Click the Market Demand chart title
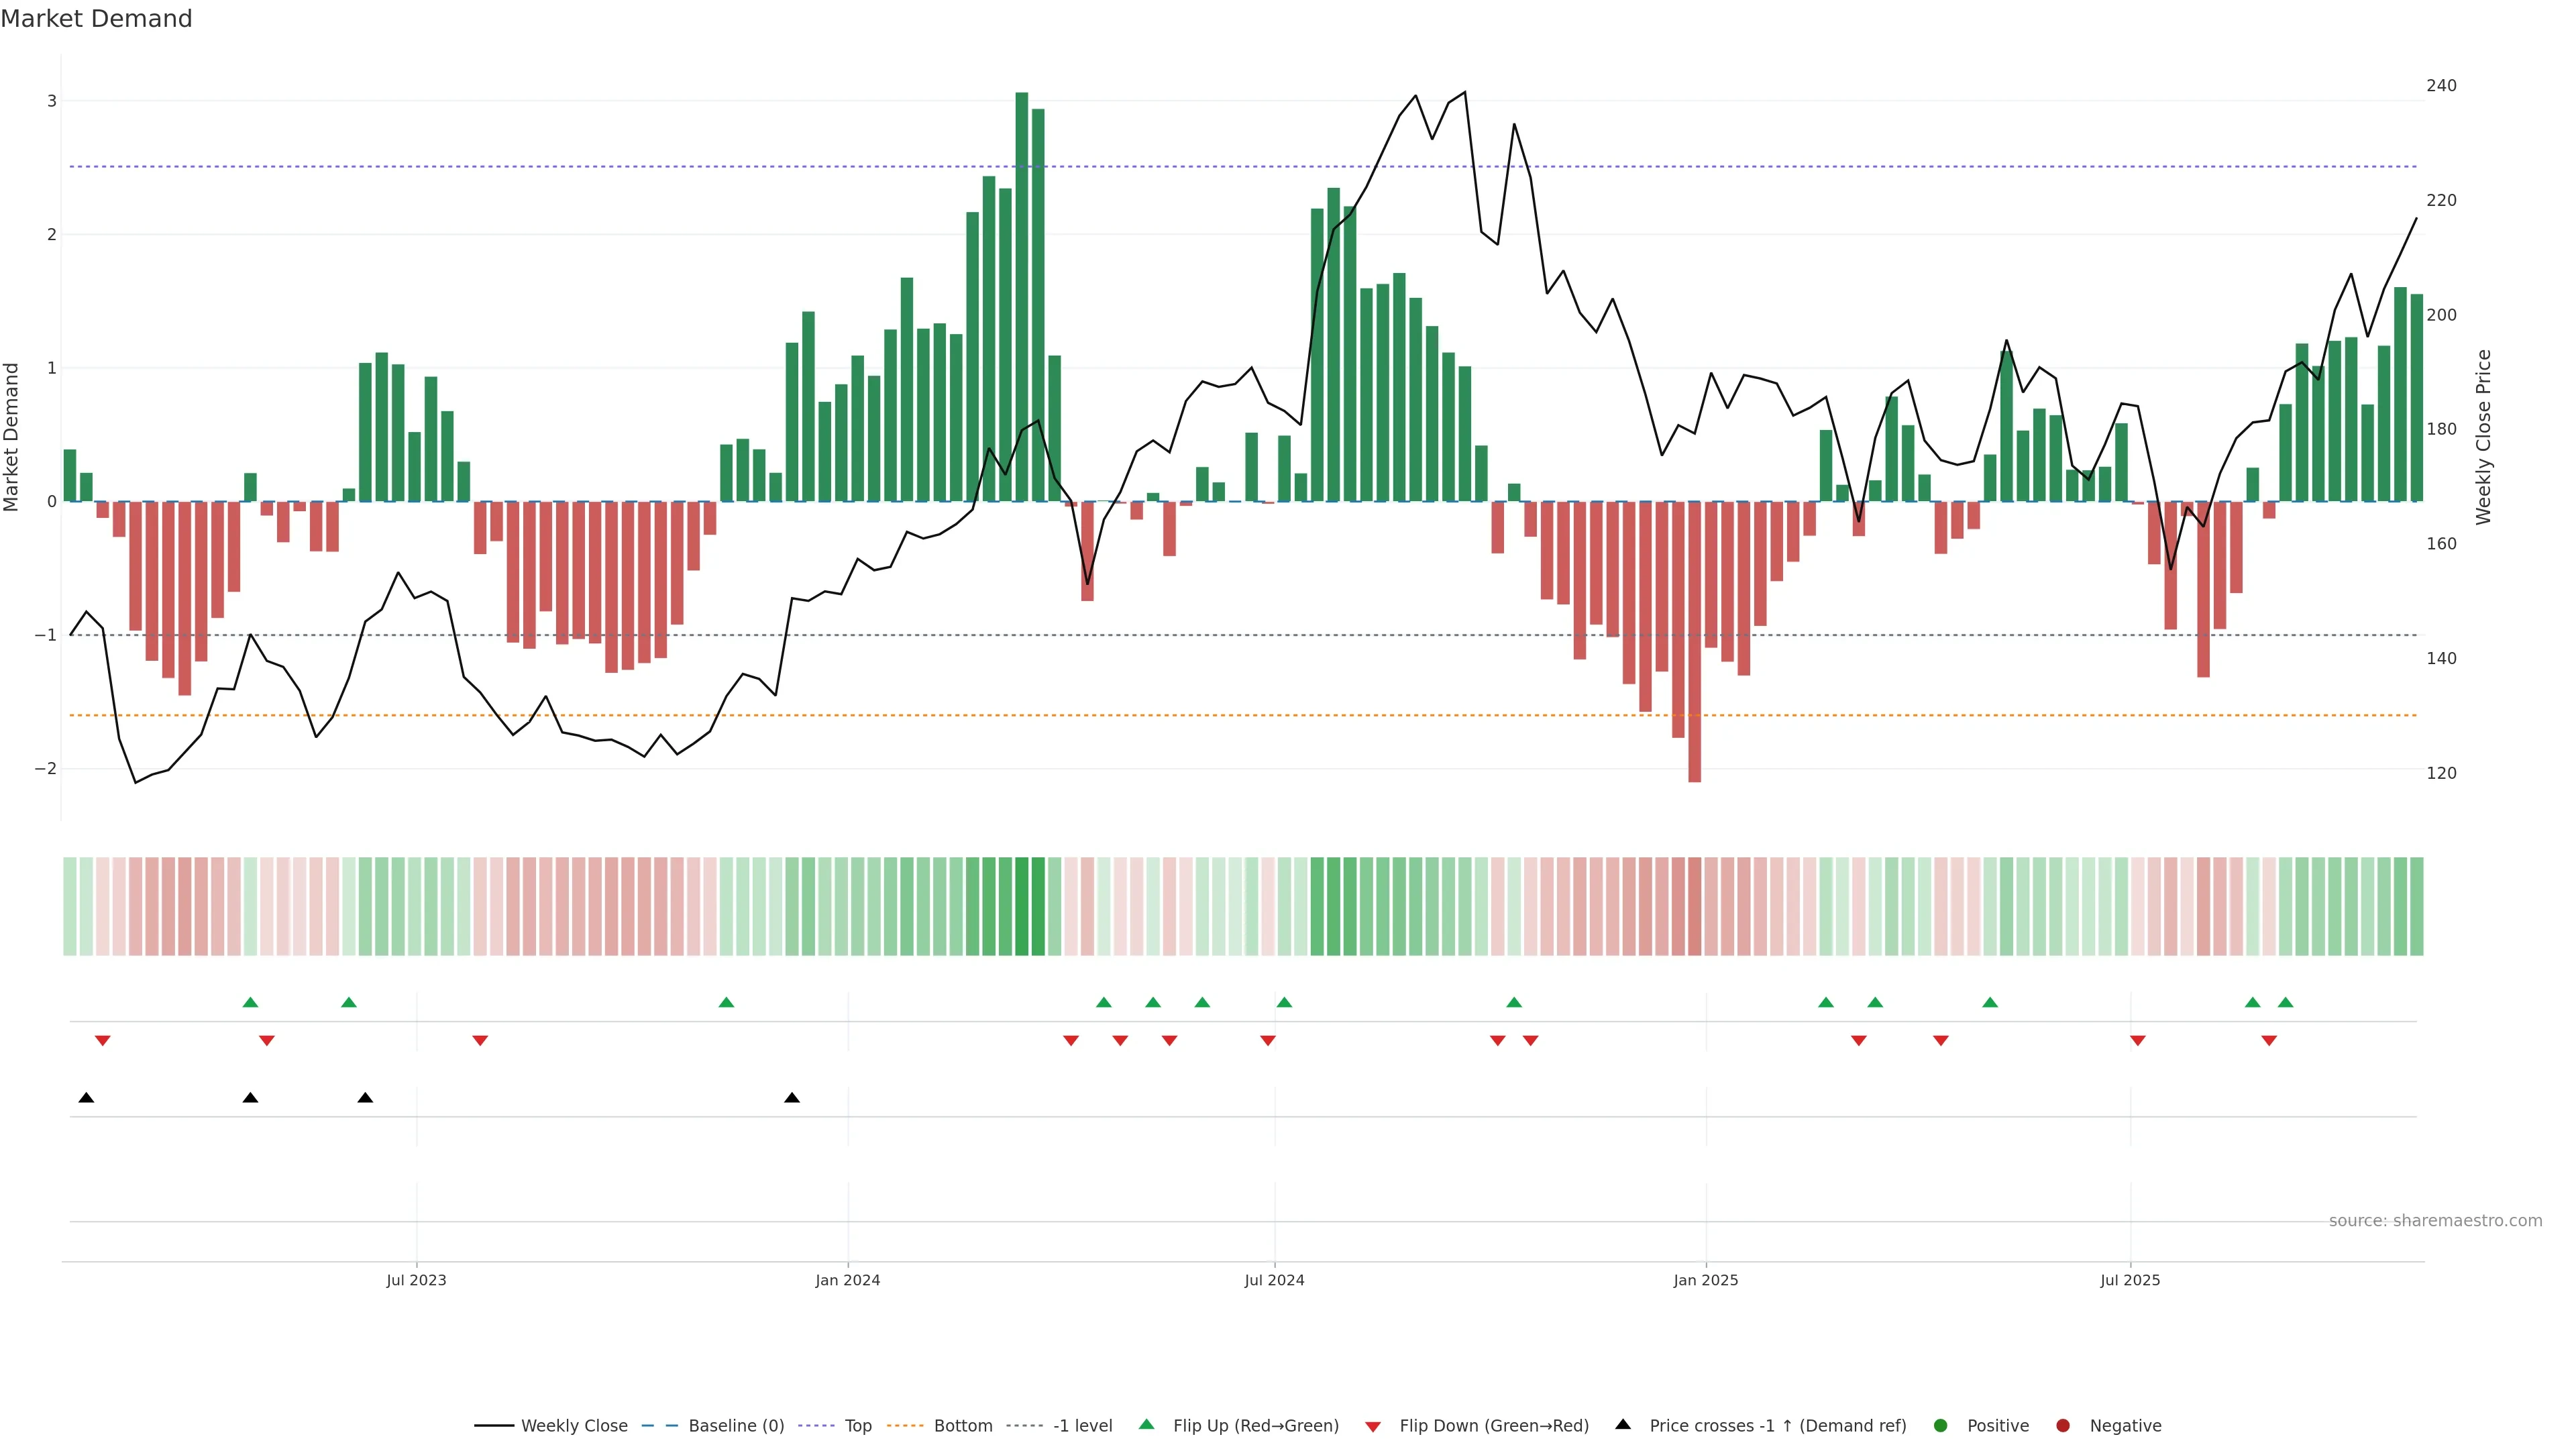The image size is (2576, 1449). [96, 19]
